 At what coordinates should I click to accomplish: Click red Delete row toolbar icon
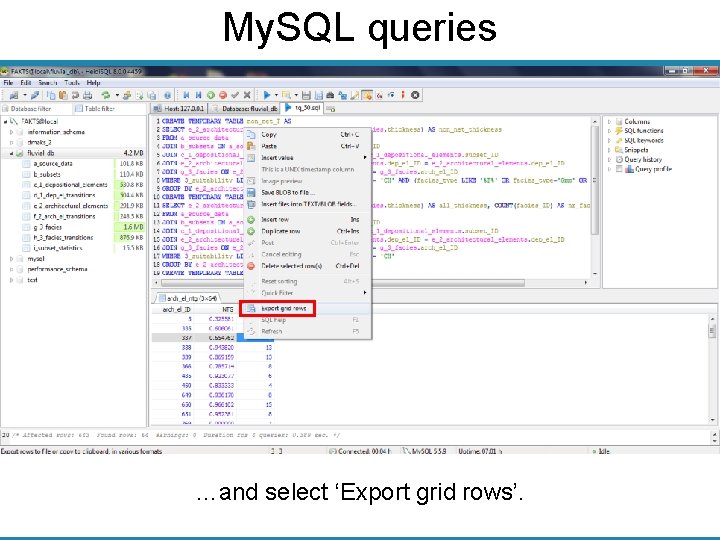click(x=223, y=96)
